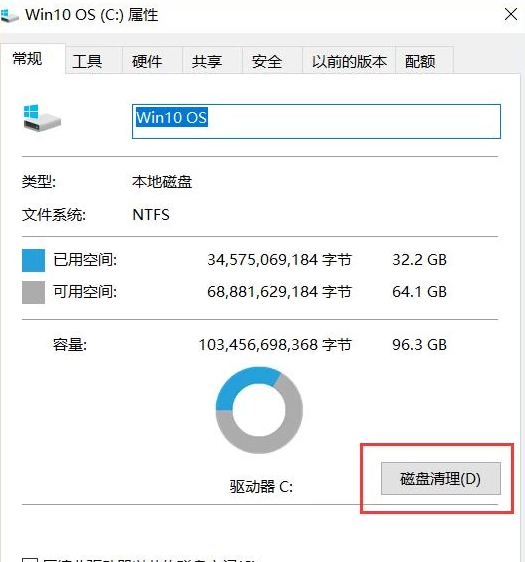Click the 103,456,698,368 字节 capacity value
The height and width of the screenshot is (562, 525).
(275, 345)
